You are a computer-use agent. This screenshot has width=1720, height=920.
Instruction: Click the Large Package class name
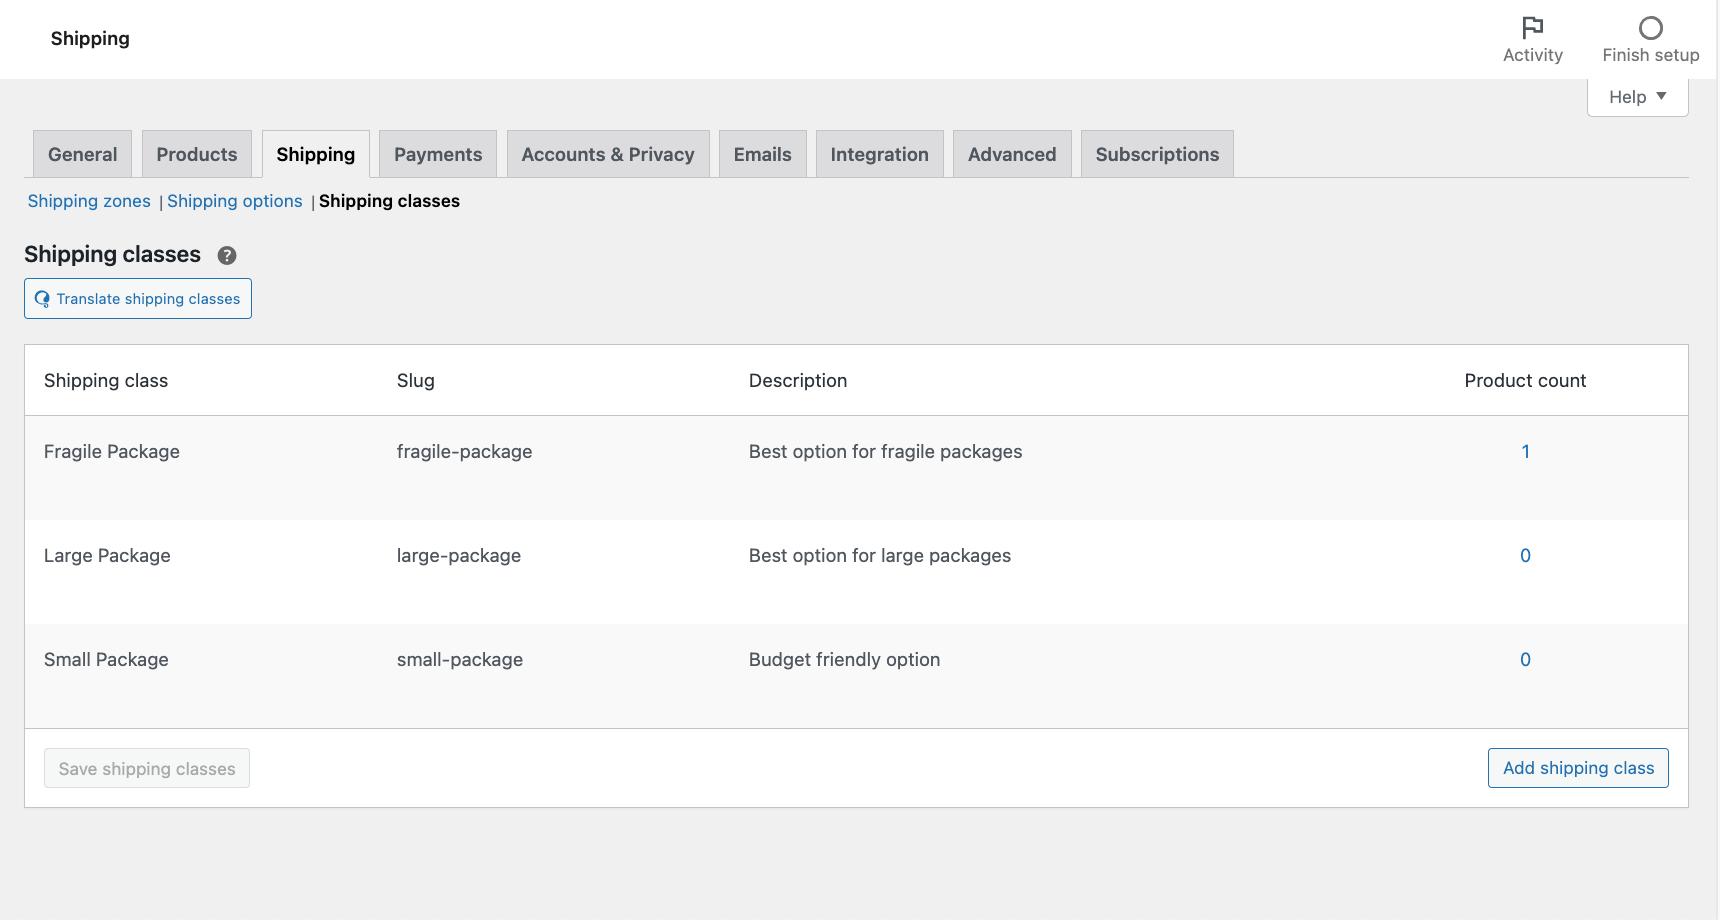tap(107, 556)
